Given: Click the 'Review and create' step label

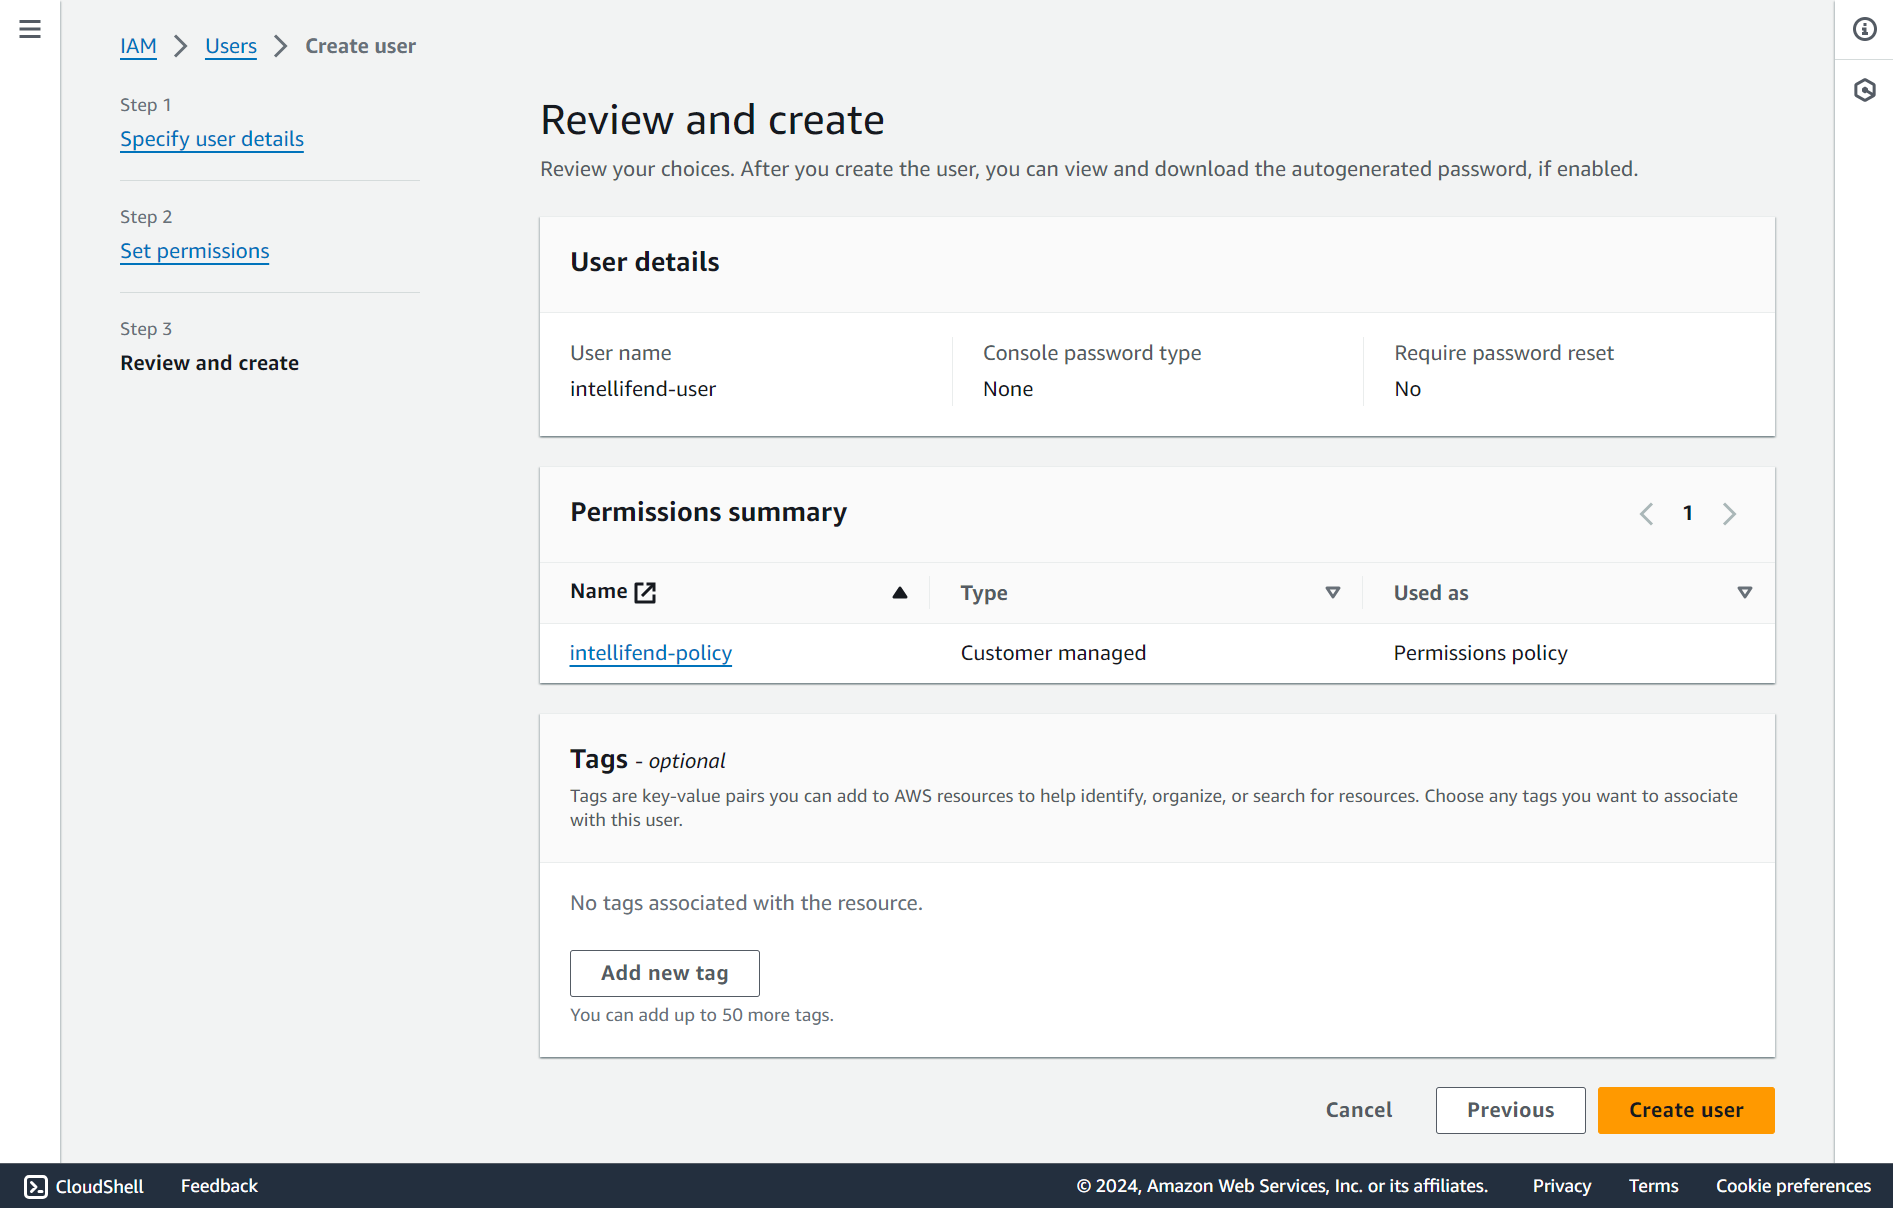Looking at the screenshot, I should pos(210,363).
